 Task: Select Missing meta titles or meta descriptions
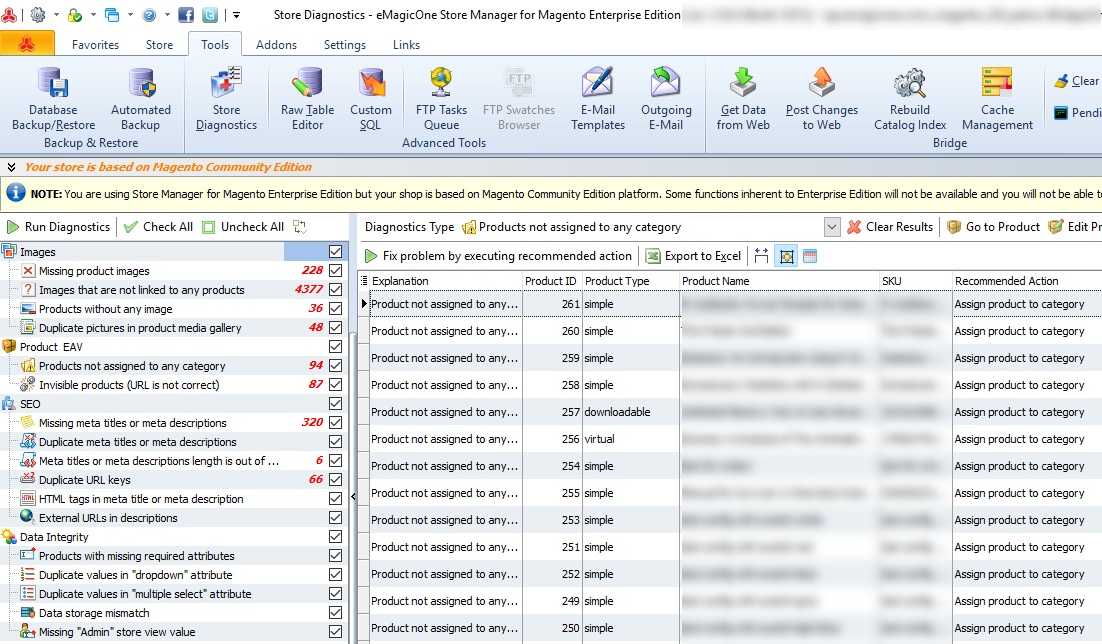click(133, 423)
